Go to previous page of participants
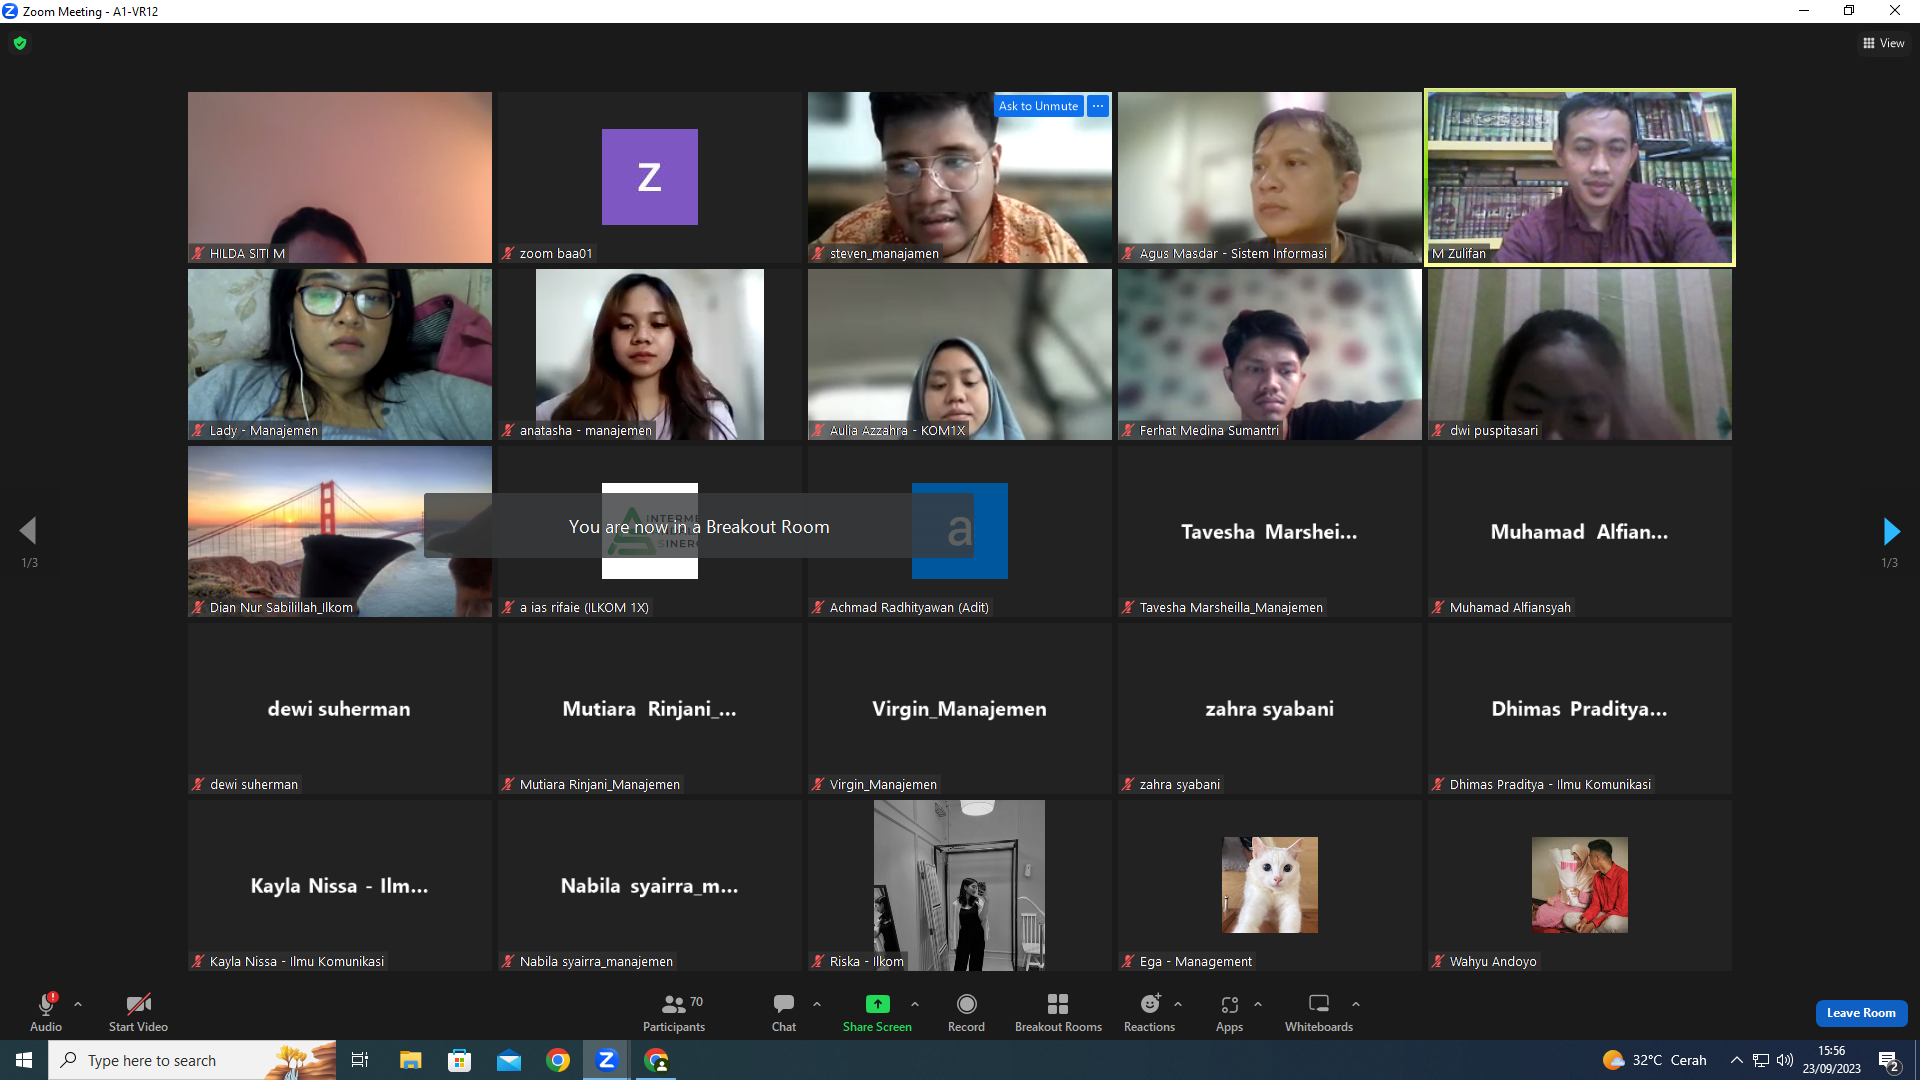The width and height of the screenshot is (1920, 1080). tap(28, 531)
